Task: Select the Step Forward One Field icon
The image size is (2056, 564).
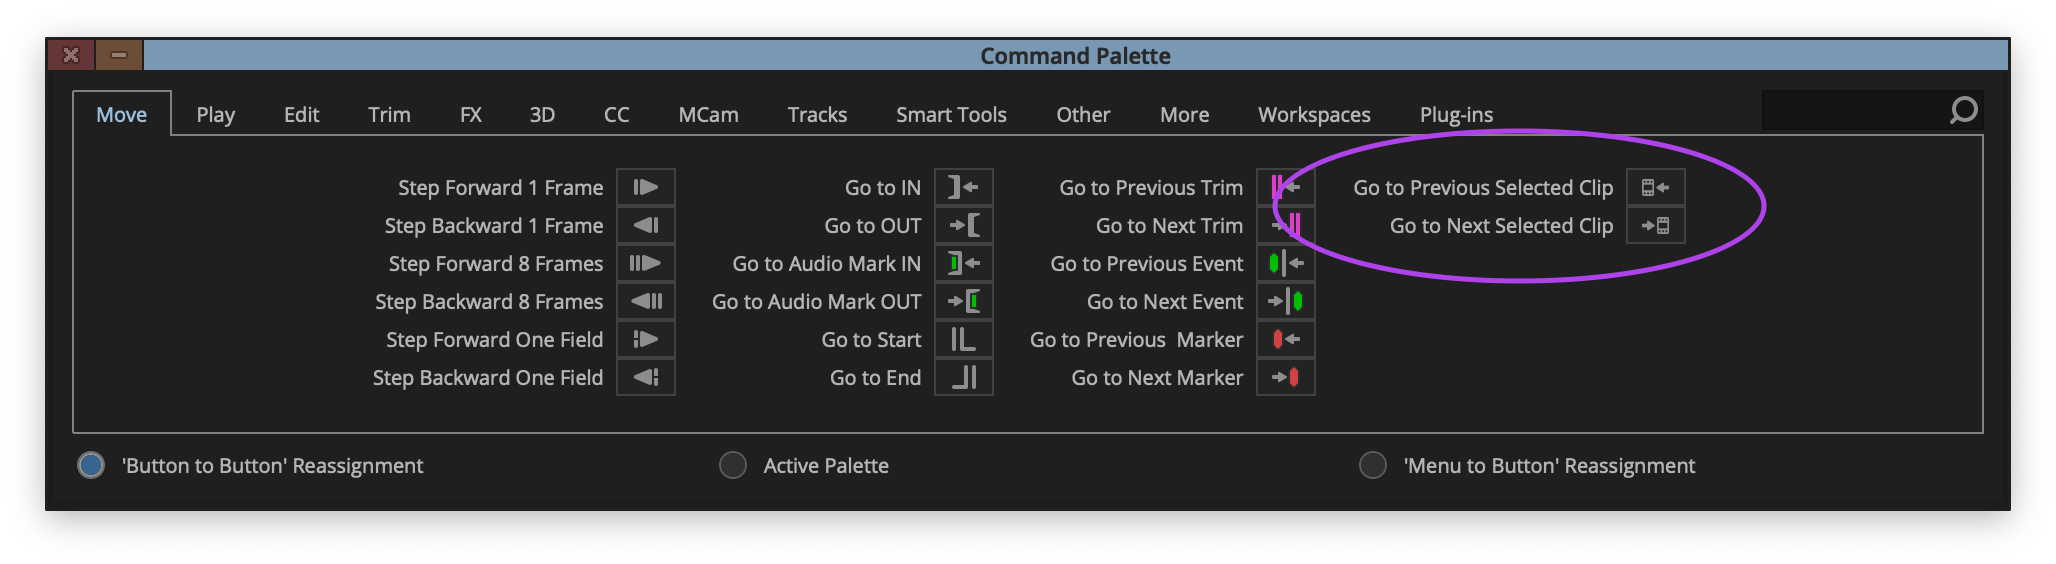Action: [x=646, y=339]
